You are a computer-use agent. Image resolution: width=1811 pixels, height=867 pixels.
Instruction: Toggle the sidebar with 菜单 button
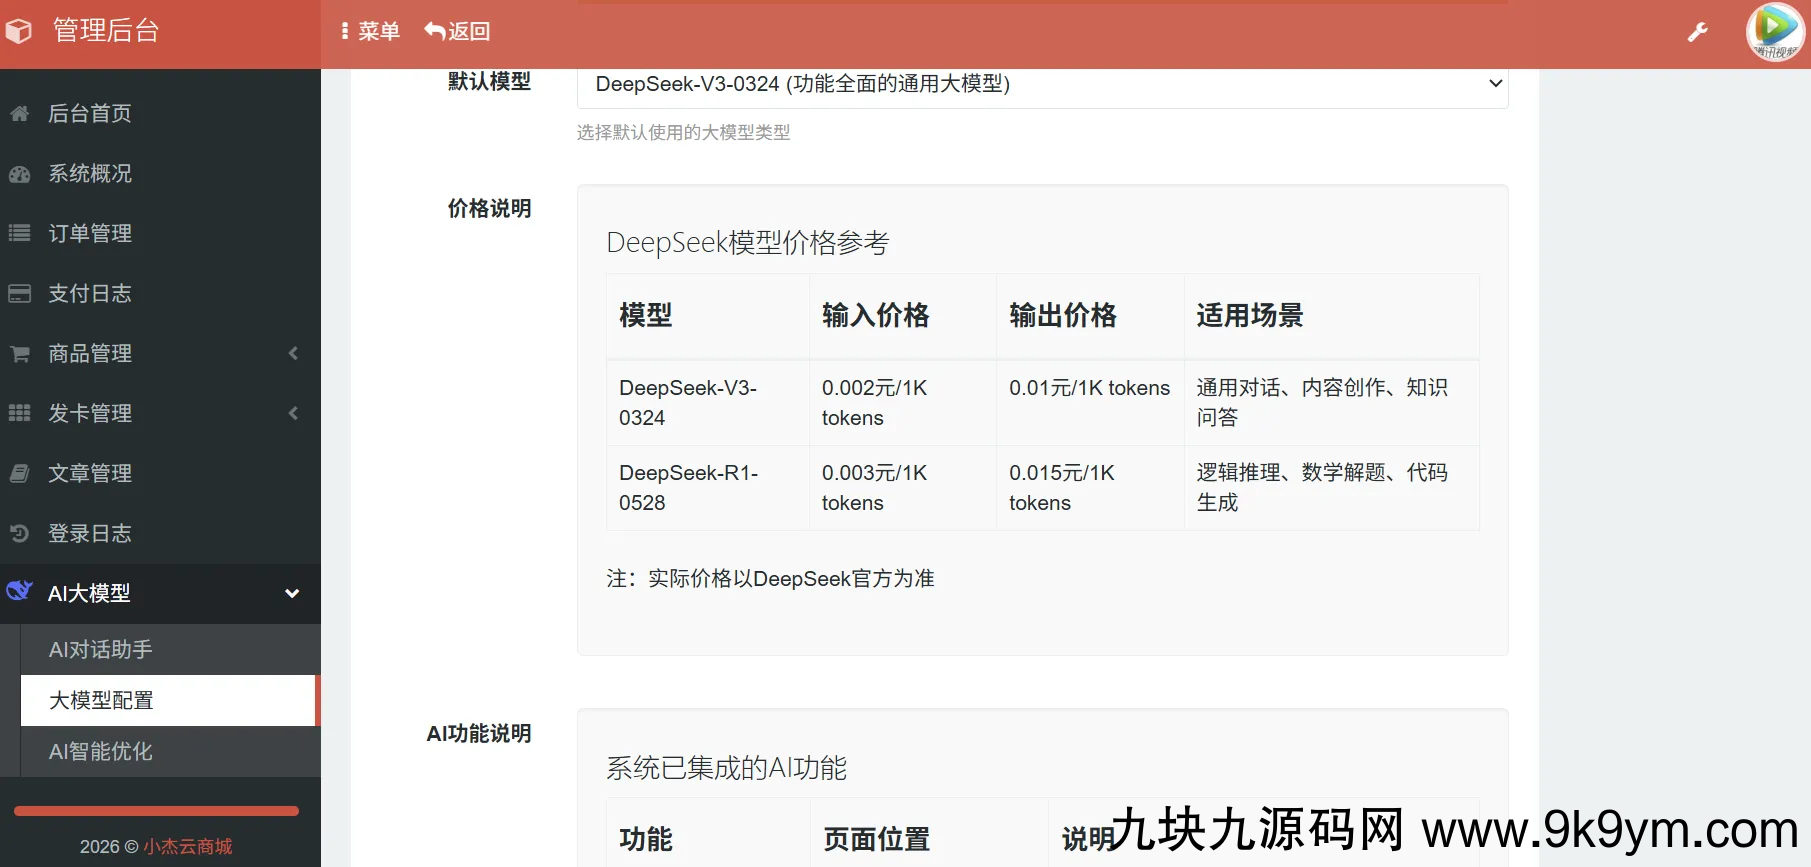(x=370, y=32)
